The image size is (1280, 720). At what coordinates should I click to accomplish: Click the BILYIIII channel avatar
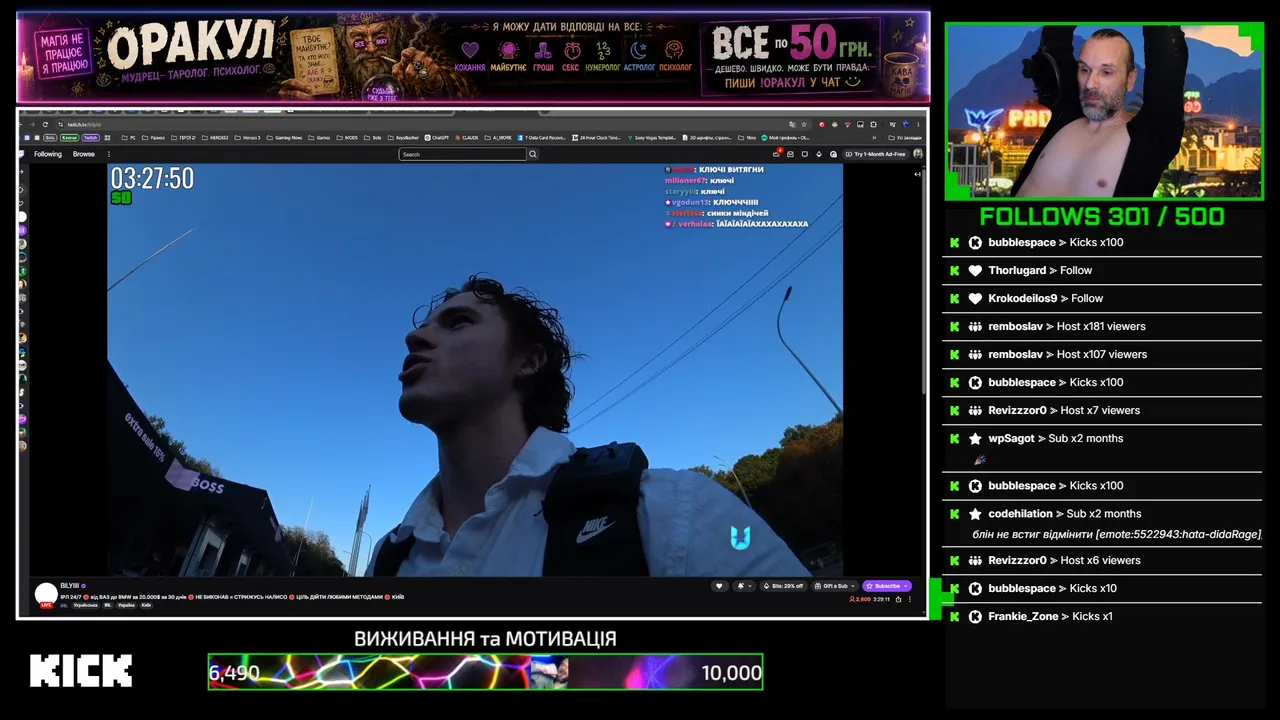coord(46,594)
